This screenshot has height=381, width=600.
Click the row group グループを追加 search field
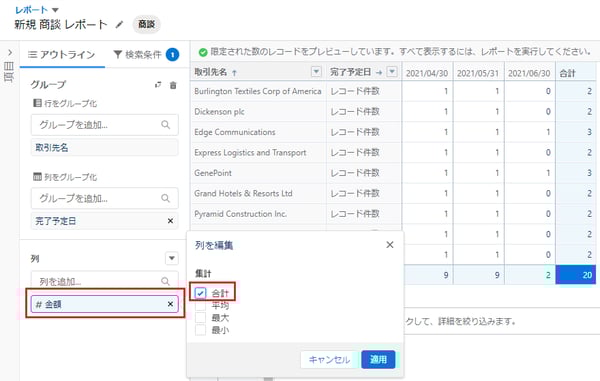pyautogui.click(x=104, y=125)
